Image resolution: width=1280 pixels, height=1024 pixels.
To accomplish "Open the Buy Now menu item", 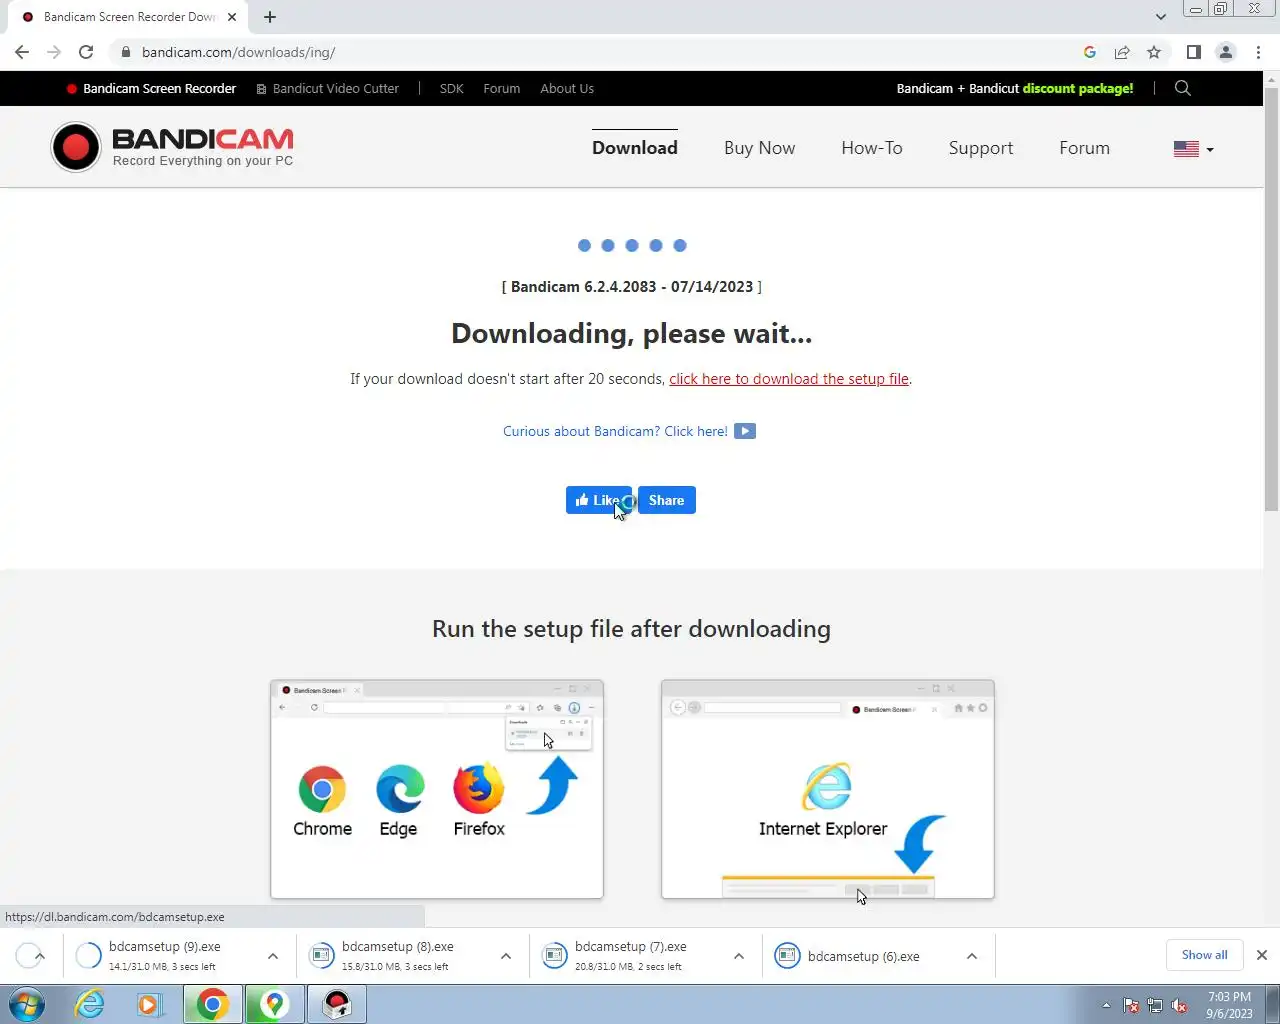I will 760,148.
